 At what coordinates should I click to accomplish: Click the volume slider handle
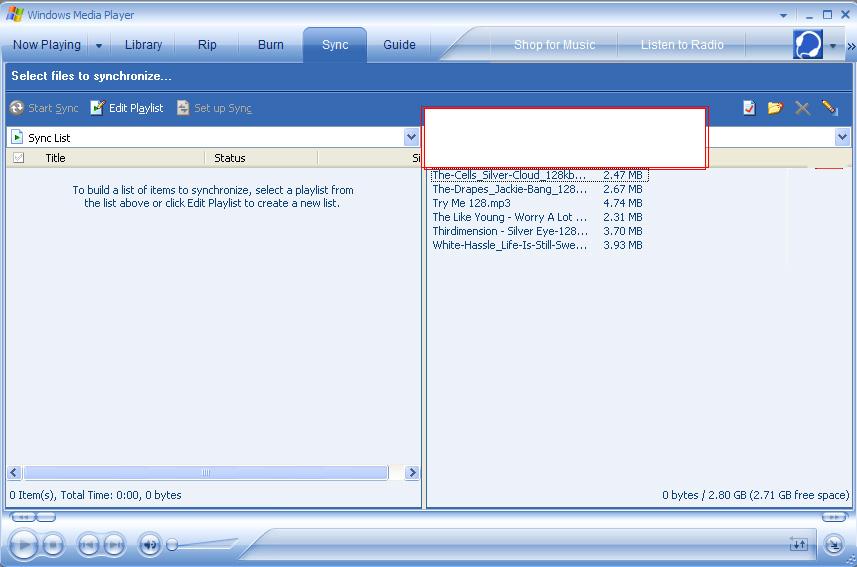[x=172, y=545]
